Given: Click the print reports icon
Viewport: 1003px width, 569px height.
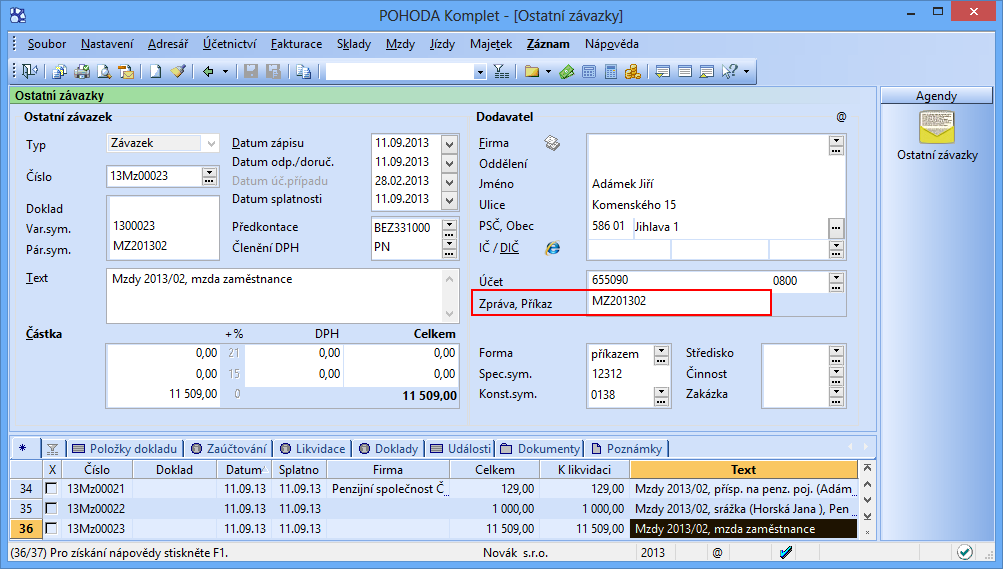Looking at the screenshot, I should (82, 72).
